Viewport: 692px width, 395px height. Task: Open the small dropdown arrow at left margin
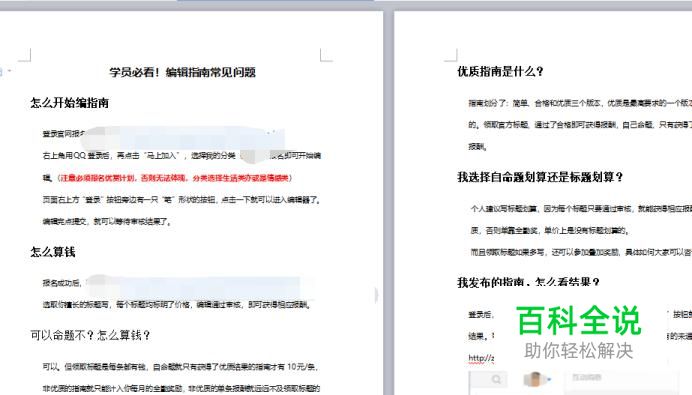[9, 71]
